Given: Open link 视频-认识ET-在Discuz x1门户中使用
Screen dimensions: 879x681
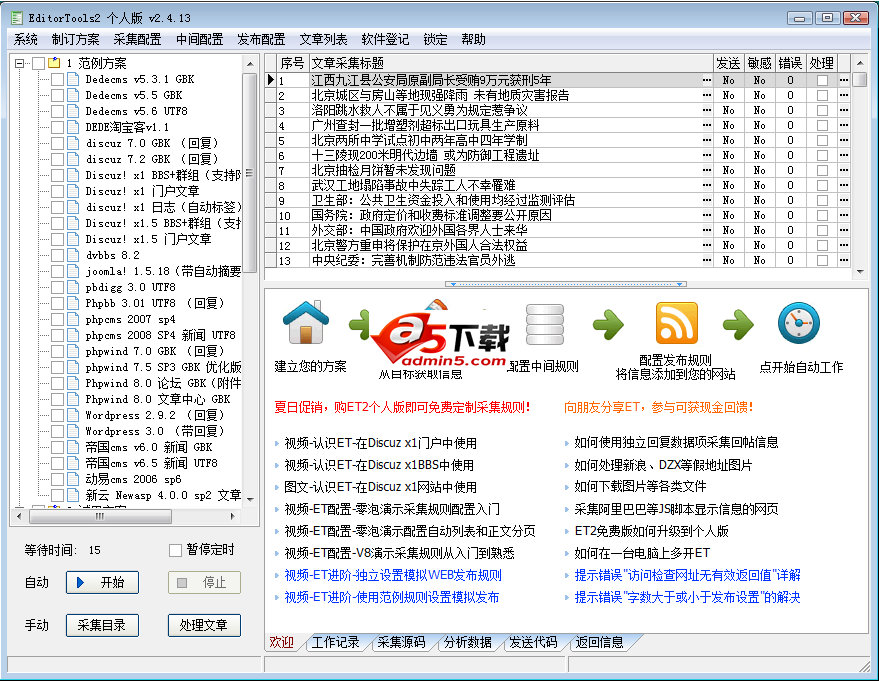Looking at the screenshot, I should [380, 442].
